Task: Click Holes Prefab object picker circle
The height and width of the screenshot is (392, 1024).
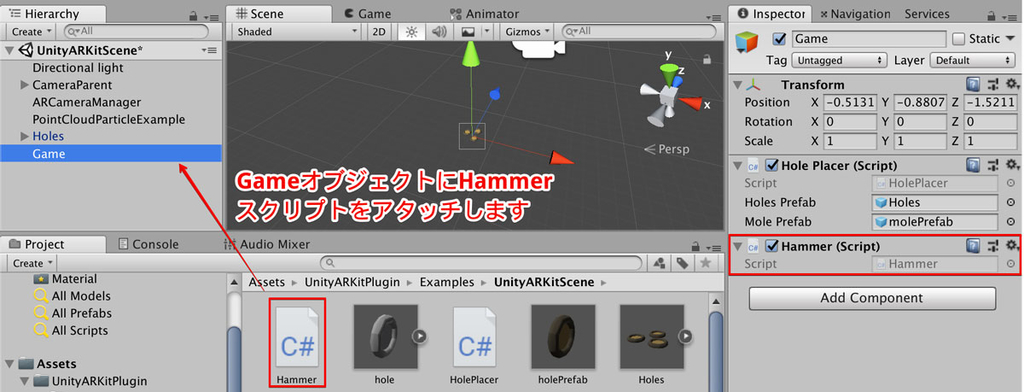Action: (x=1011, y=203)
